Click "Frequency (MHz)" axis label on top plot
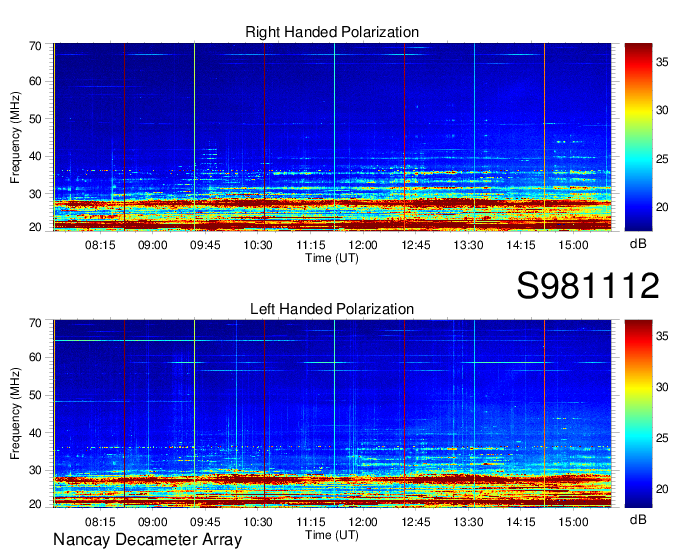This screenshot has width=680, height=552. pos(15,137)
